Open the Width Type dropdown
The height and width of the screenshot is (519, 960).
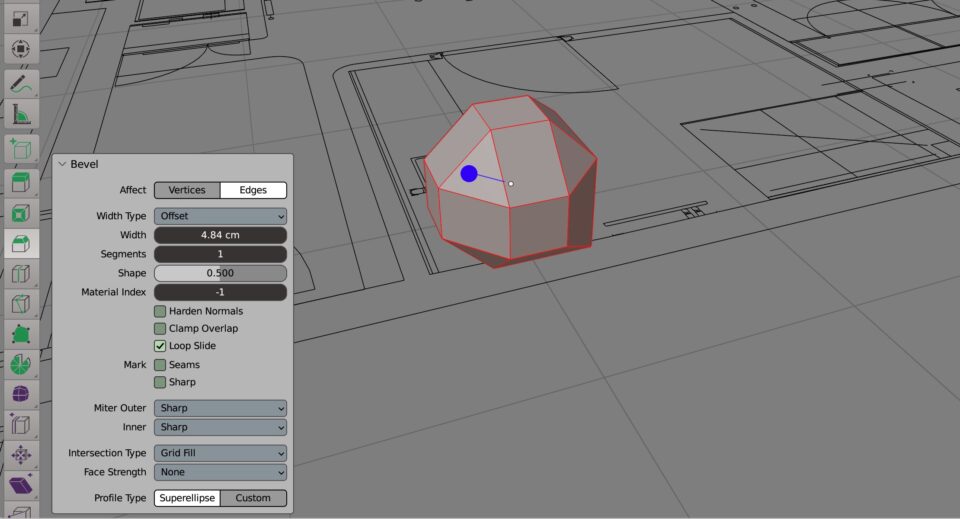click(220, 216)
